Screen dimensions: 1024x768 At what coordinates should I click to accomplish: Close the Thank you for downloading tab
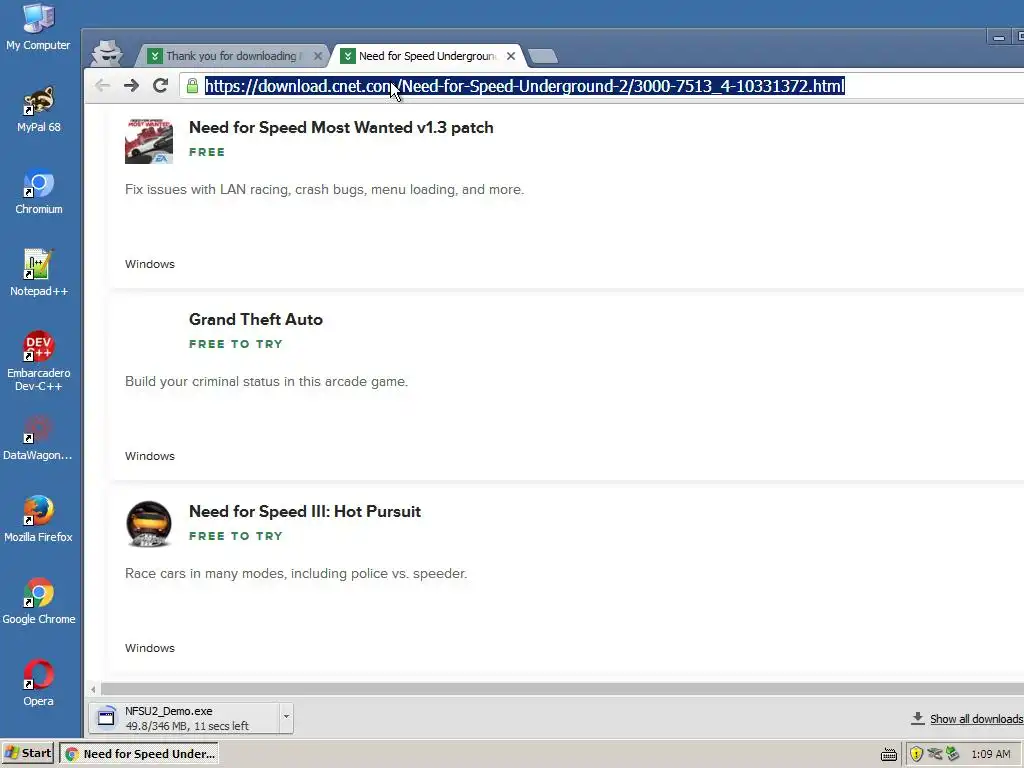318,56
